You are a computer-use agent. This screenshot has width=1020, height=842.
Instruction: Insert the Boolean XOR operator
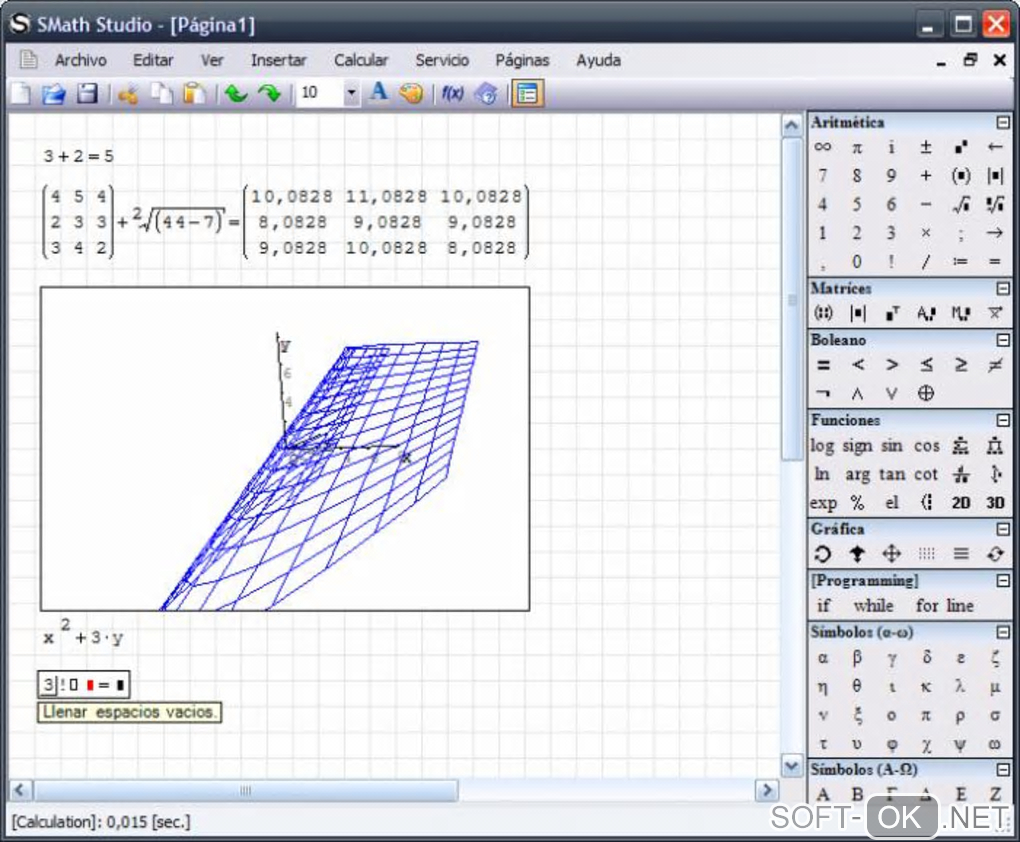point(926,394)
